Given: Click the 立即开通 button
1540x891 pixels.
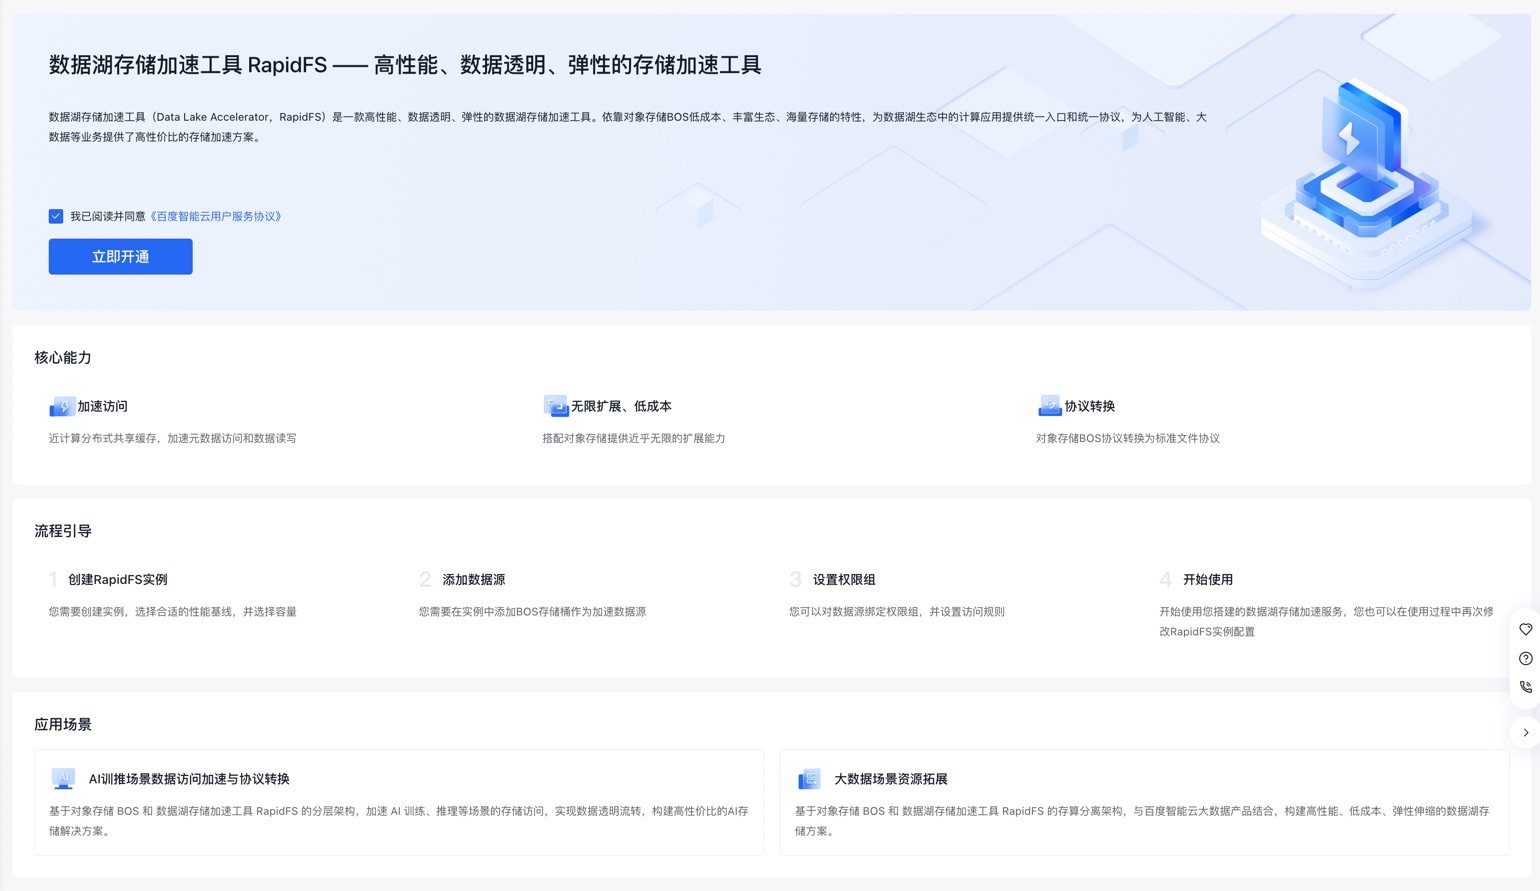Looking at the screenshot, I should pos(121,257).
